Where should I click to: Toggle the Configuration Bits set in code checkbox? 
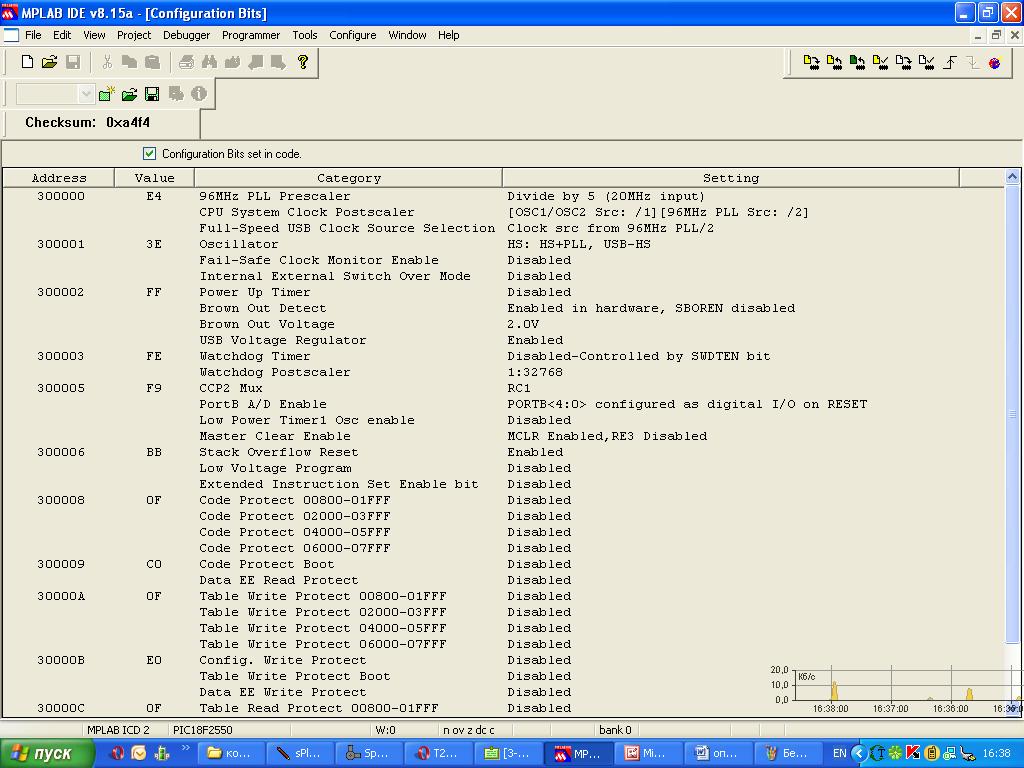[150, 153]
